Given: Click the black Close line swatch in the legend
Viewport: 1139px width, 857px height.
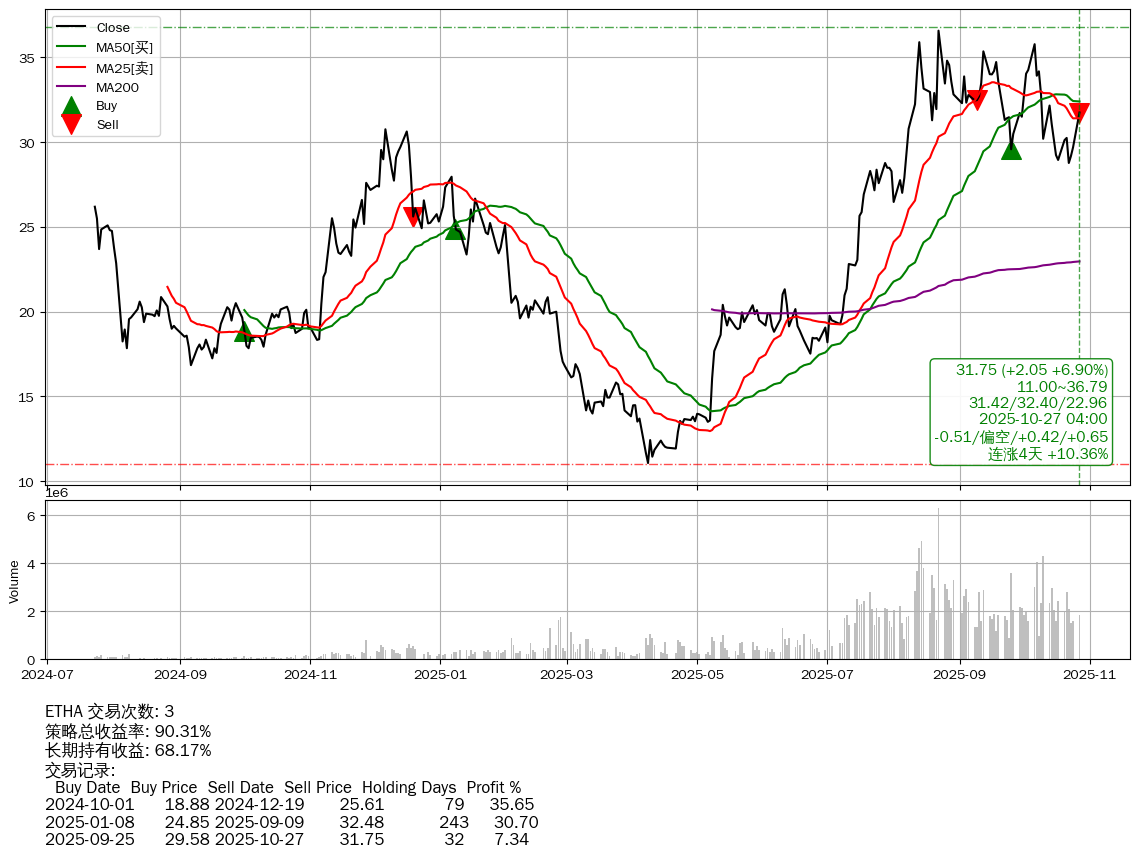Looking at the screenshot, I should pos(71,28).
